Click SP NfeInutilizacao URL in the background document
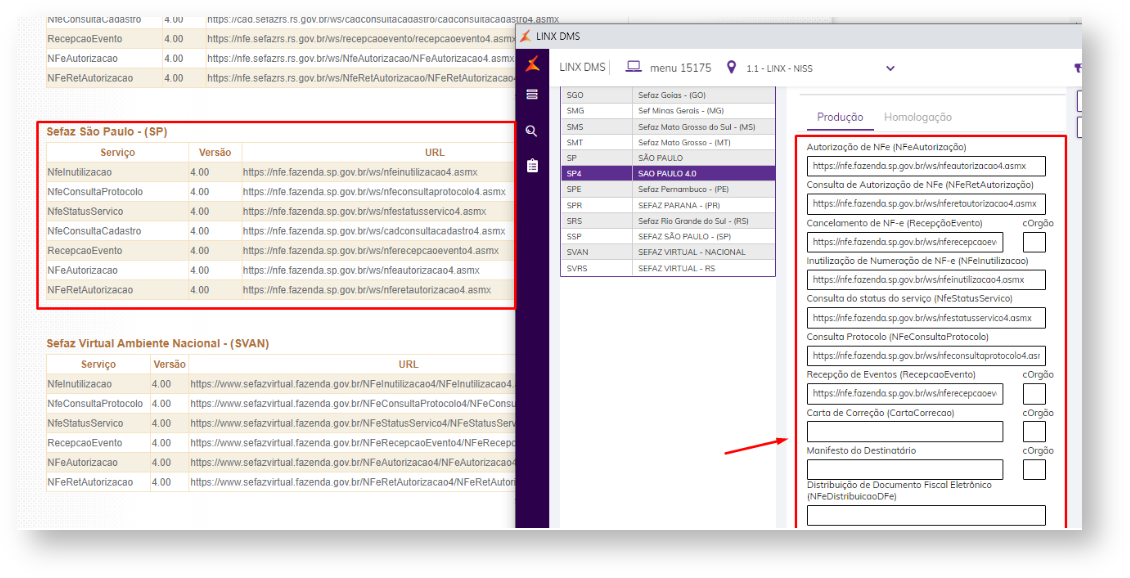The width and height of the screenshot is (1130, 578). coord(360,172)
